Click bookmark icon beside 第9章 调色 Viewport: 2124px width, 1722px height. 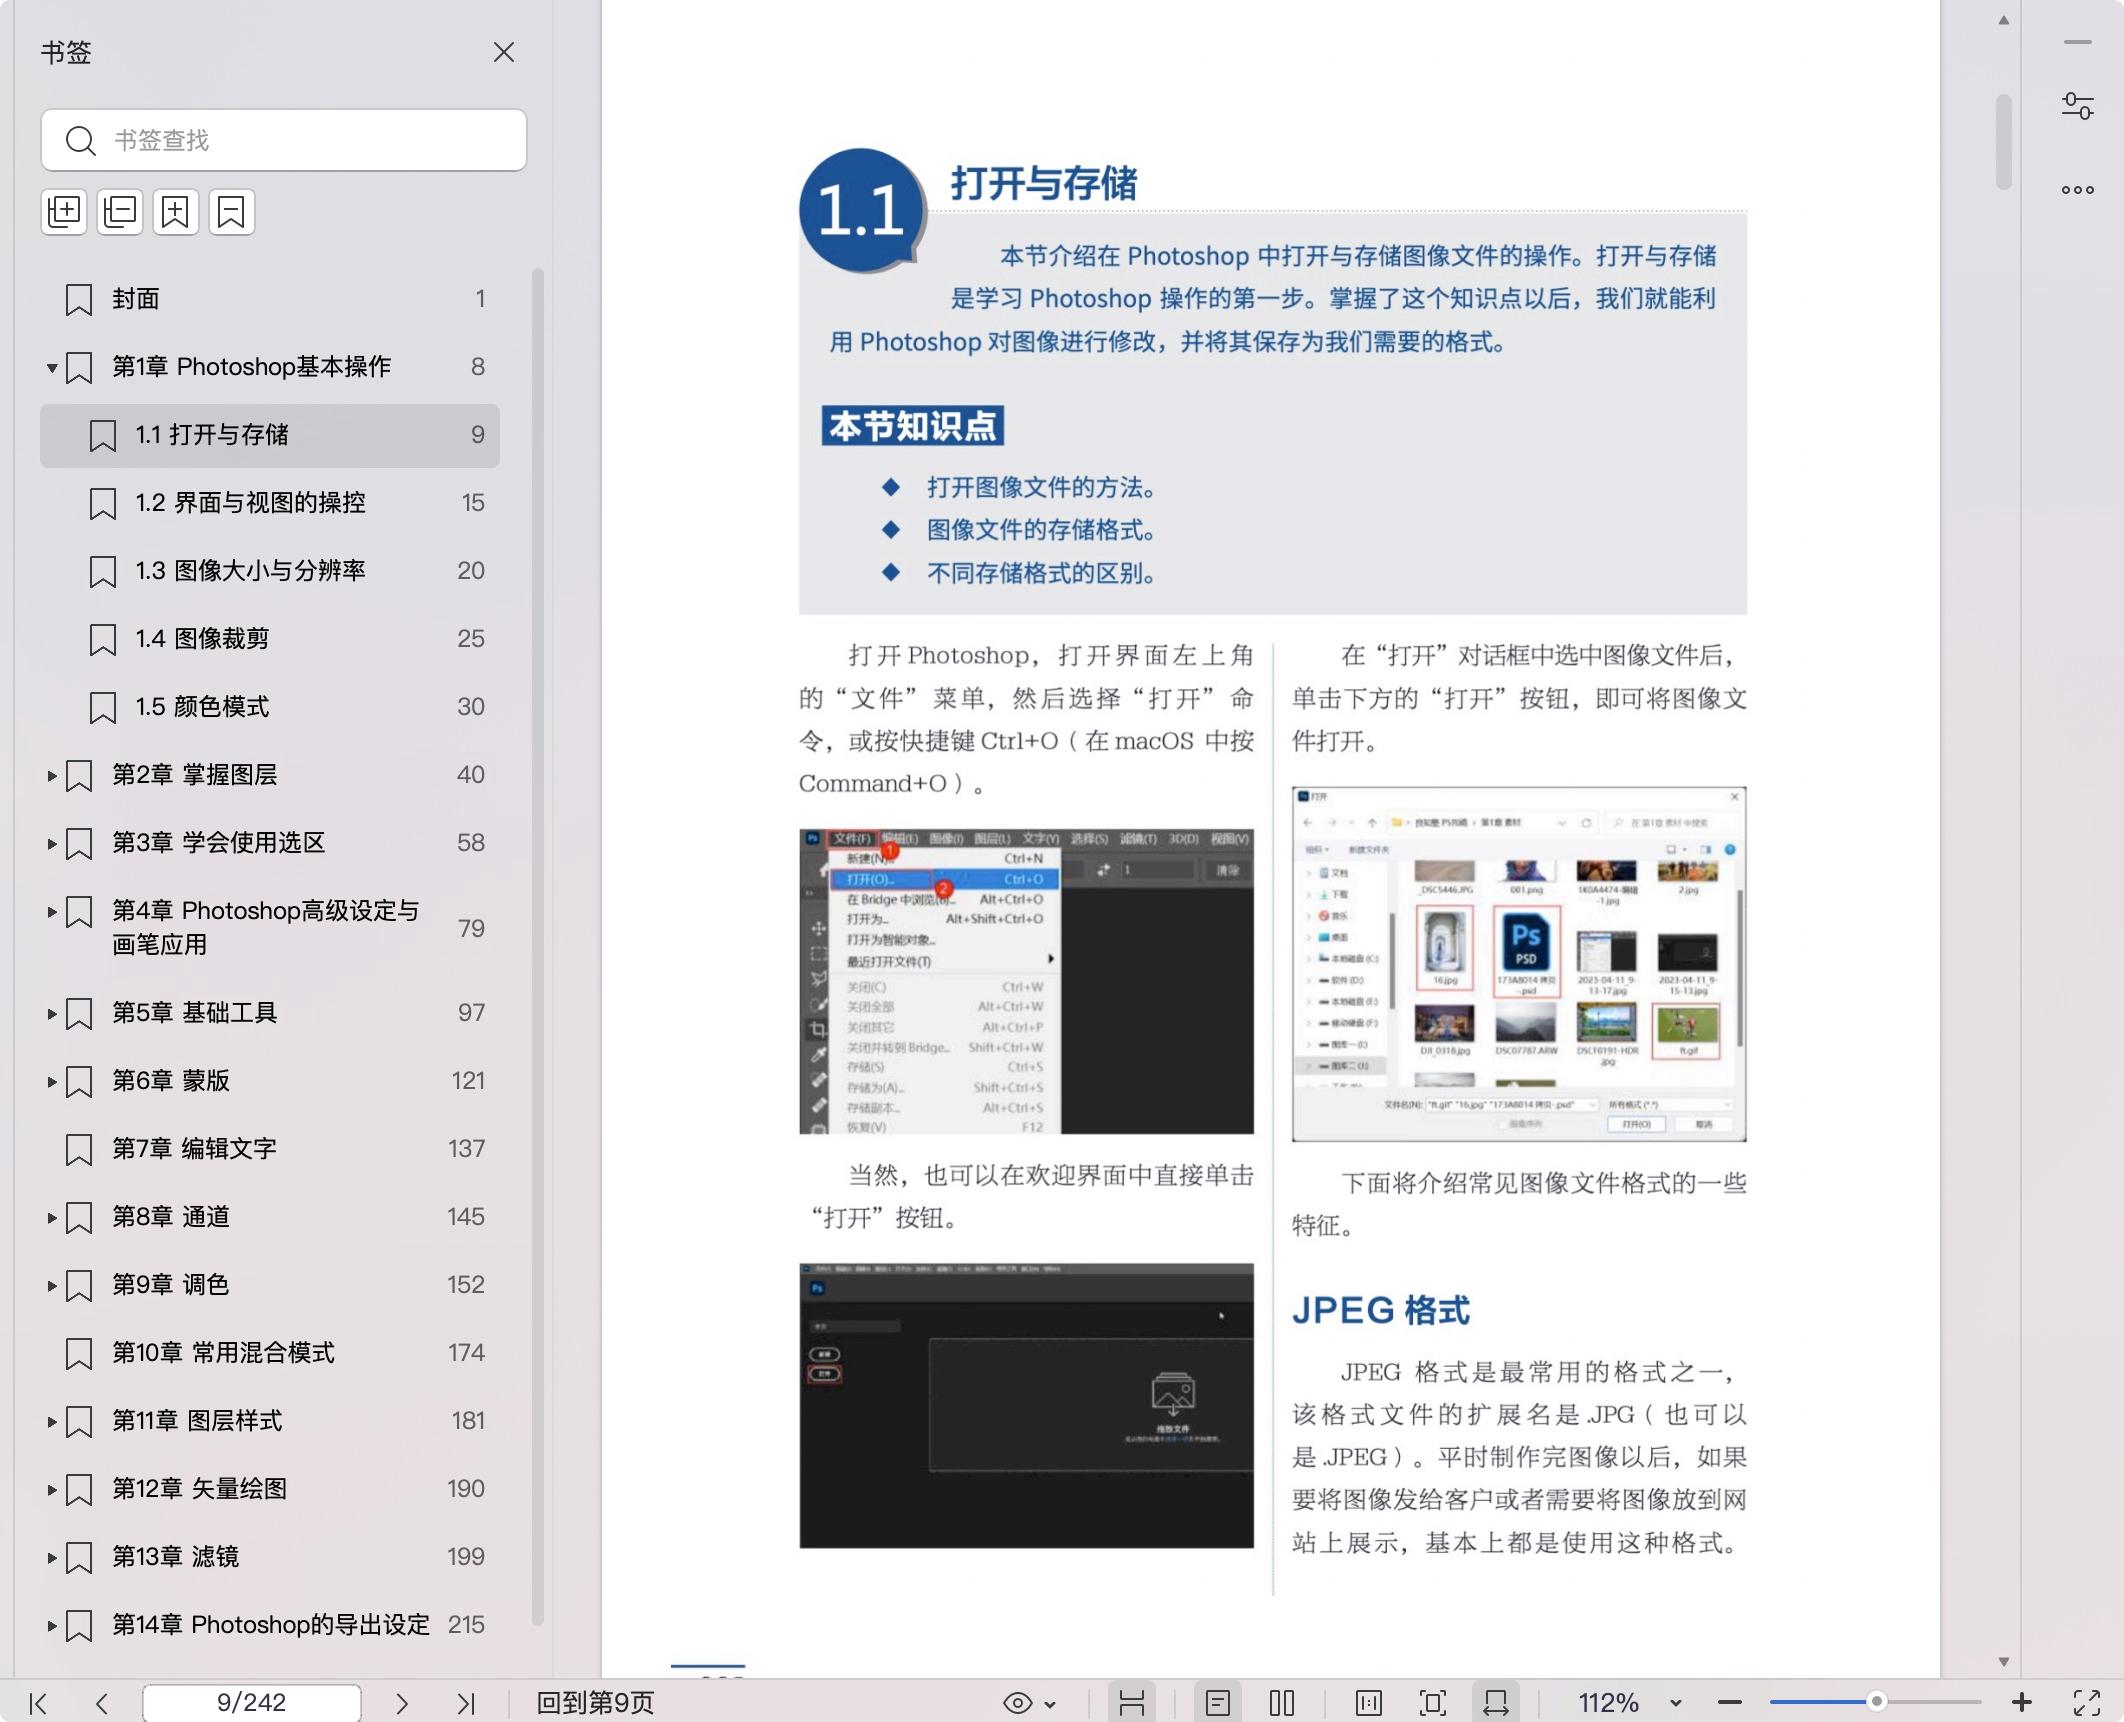point(79,1286)
